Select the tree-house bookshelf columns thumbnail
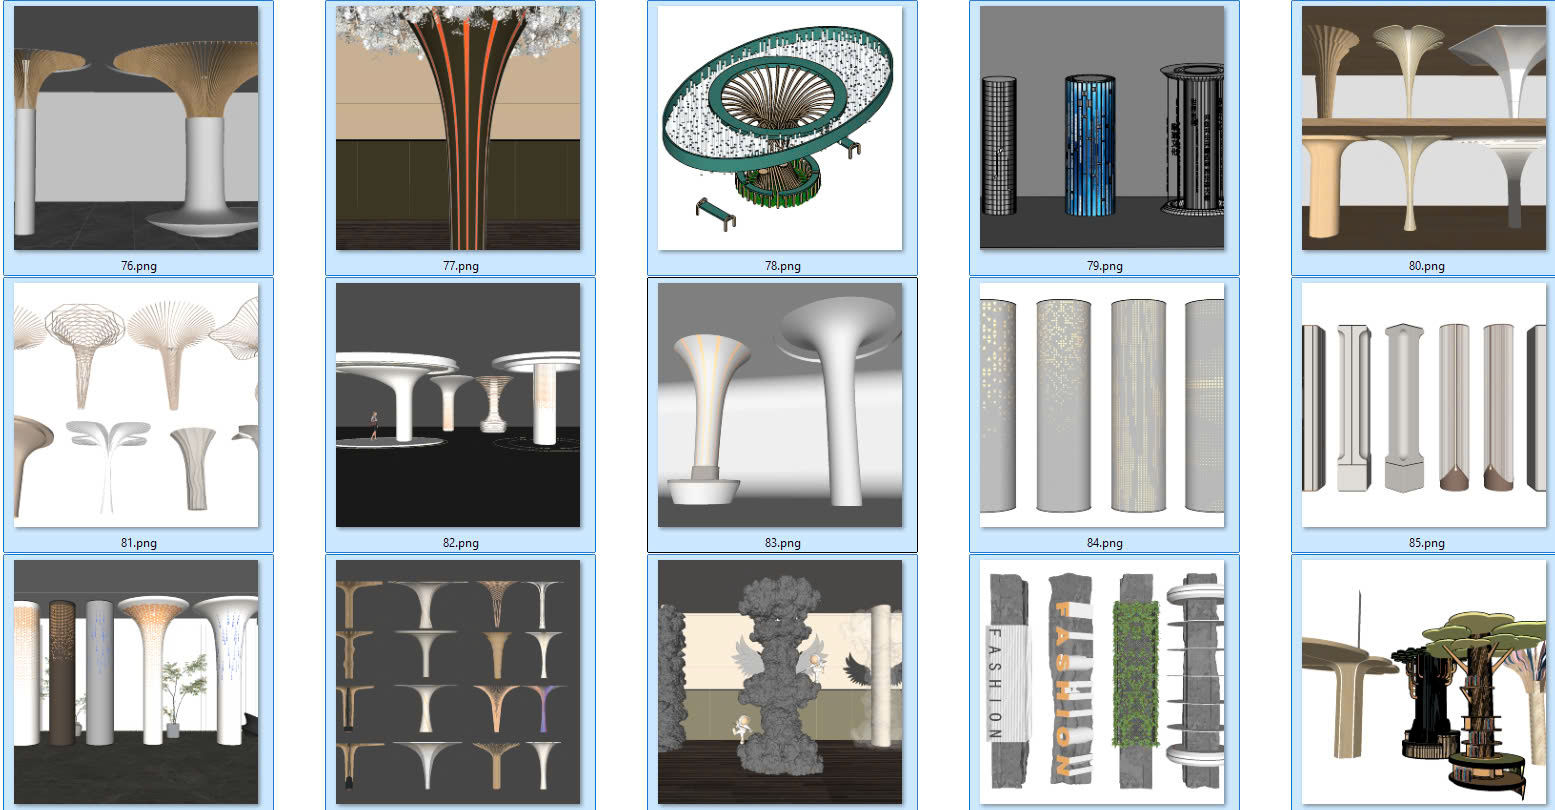The width and height of the screenshot is (1555, 810). point(1424,682)
